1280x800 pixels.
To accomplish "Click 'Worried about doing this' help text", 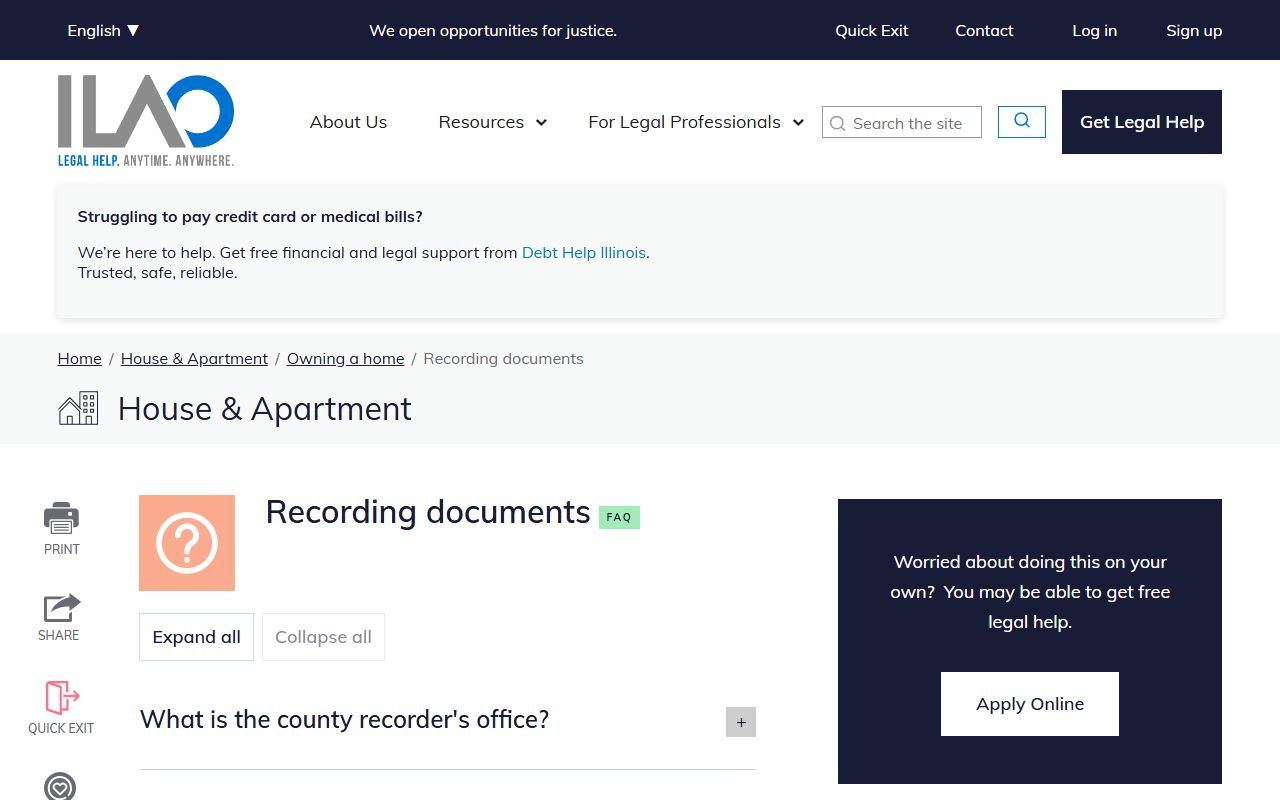I will [x=1030, y=592].
